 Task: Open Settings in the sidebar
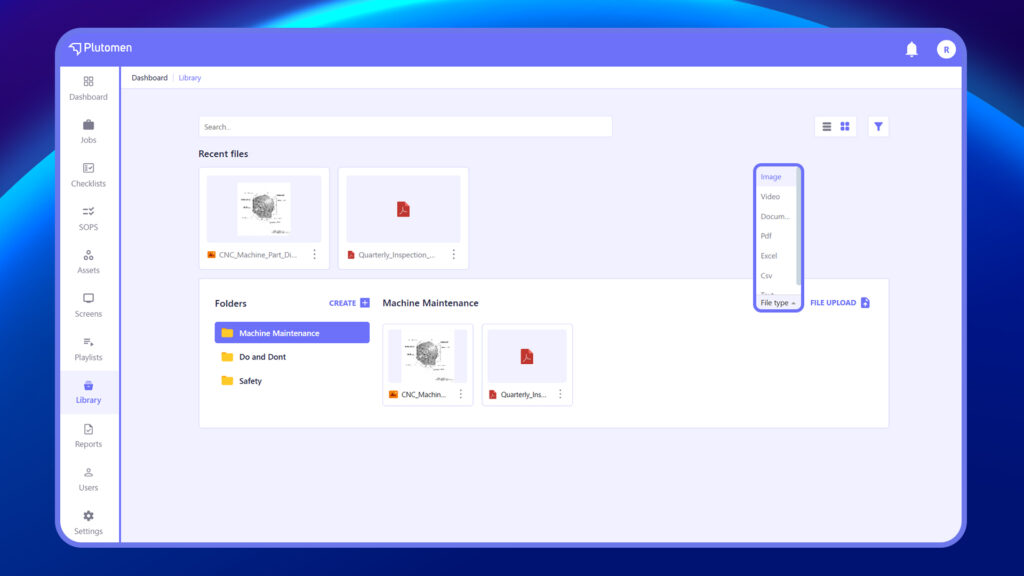coord(88,522)
